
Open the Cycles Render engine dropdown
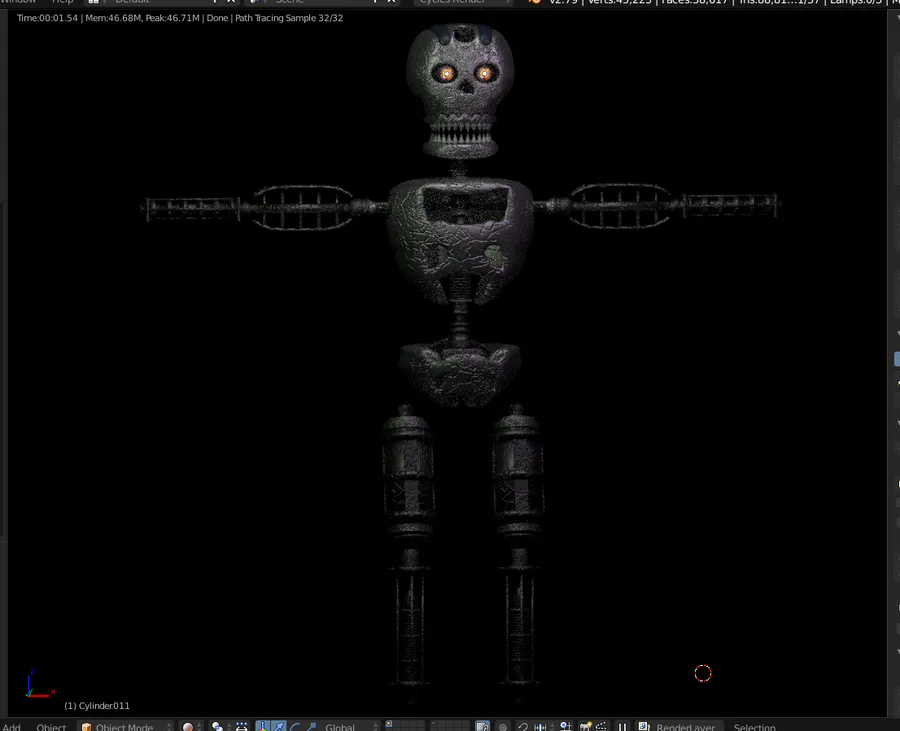click(x=463, y=2)
